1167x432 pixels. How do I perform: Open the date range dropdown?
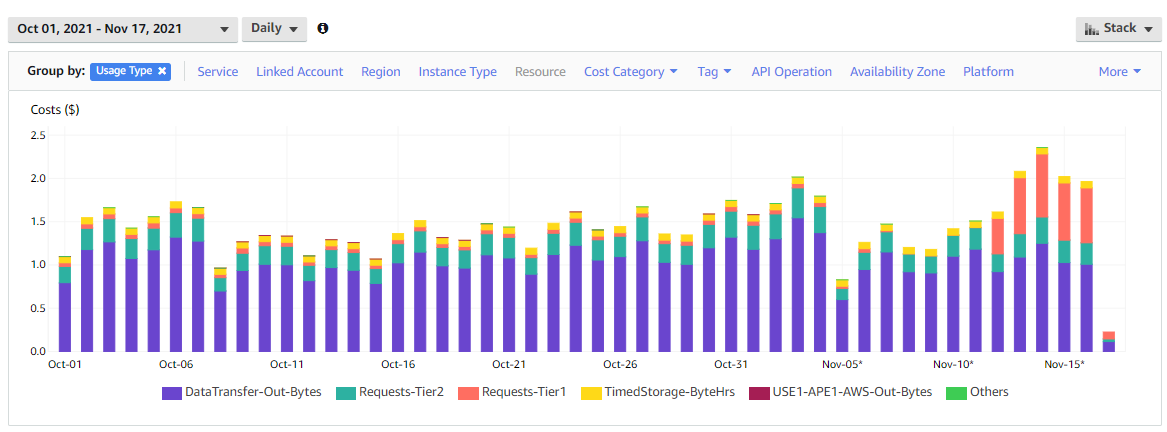(123, 29)
